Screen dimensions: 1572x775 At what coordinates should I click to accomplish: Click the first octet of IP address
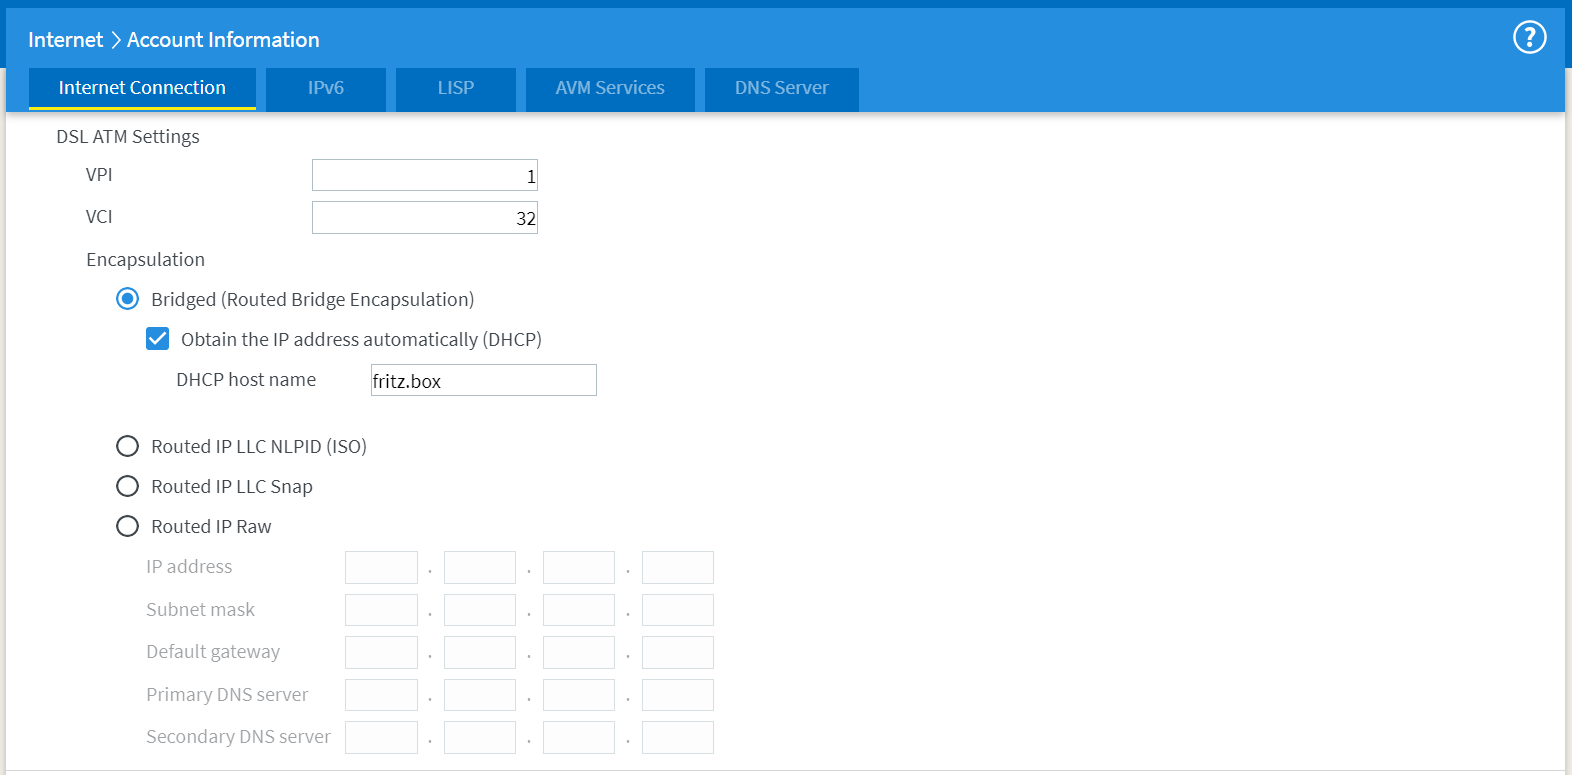click(381, 568)
